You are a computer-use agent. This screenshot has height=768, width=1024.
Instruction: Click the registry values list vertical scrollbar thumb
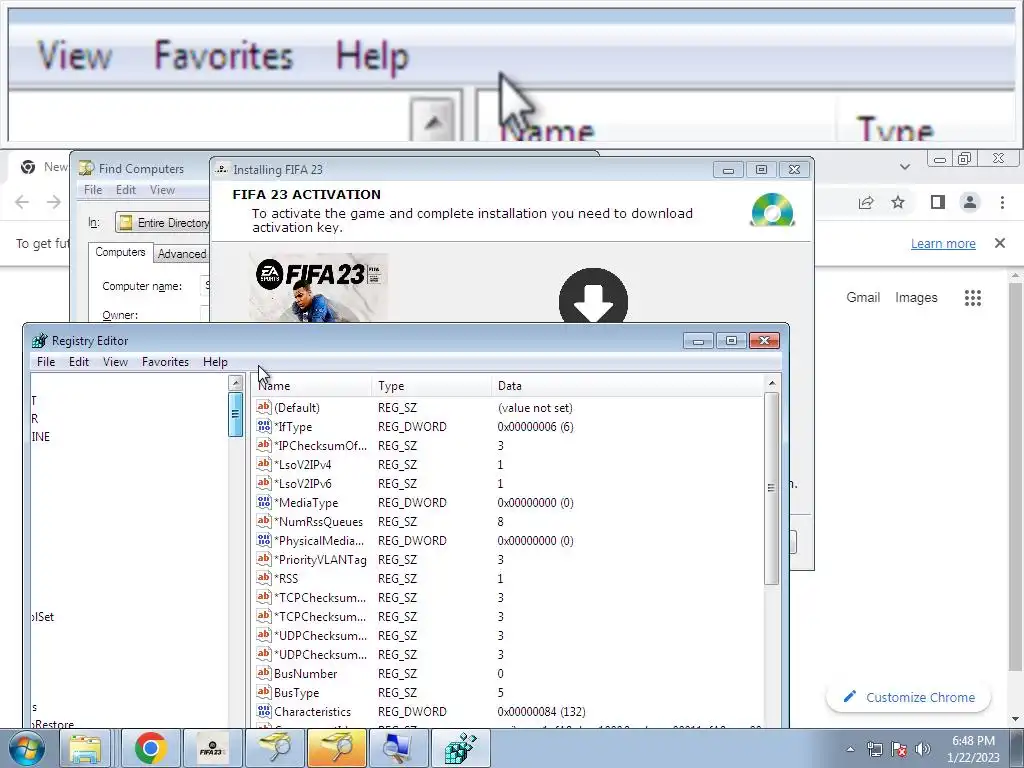point(771,488)
